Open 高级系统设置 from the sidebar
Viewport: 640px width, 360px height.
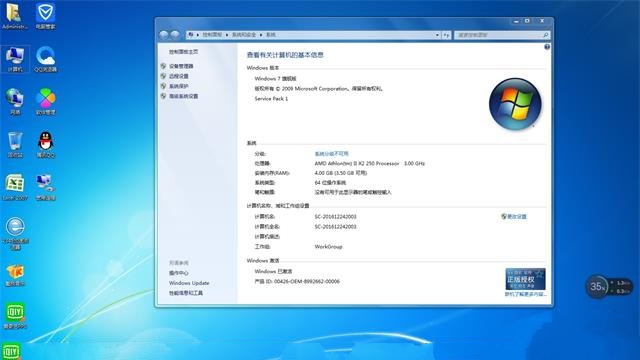coord(184,96)
